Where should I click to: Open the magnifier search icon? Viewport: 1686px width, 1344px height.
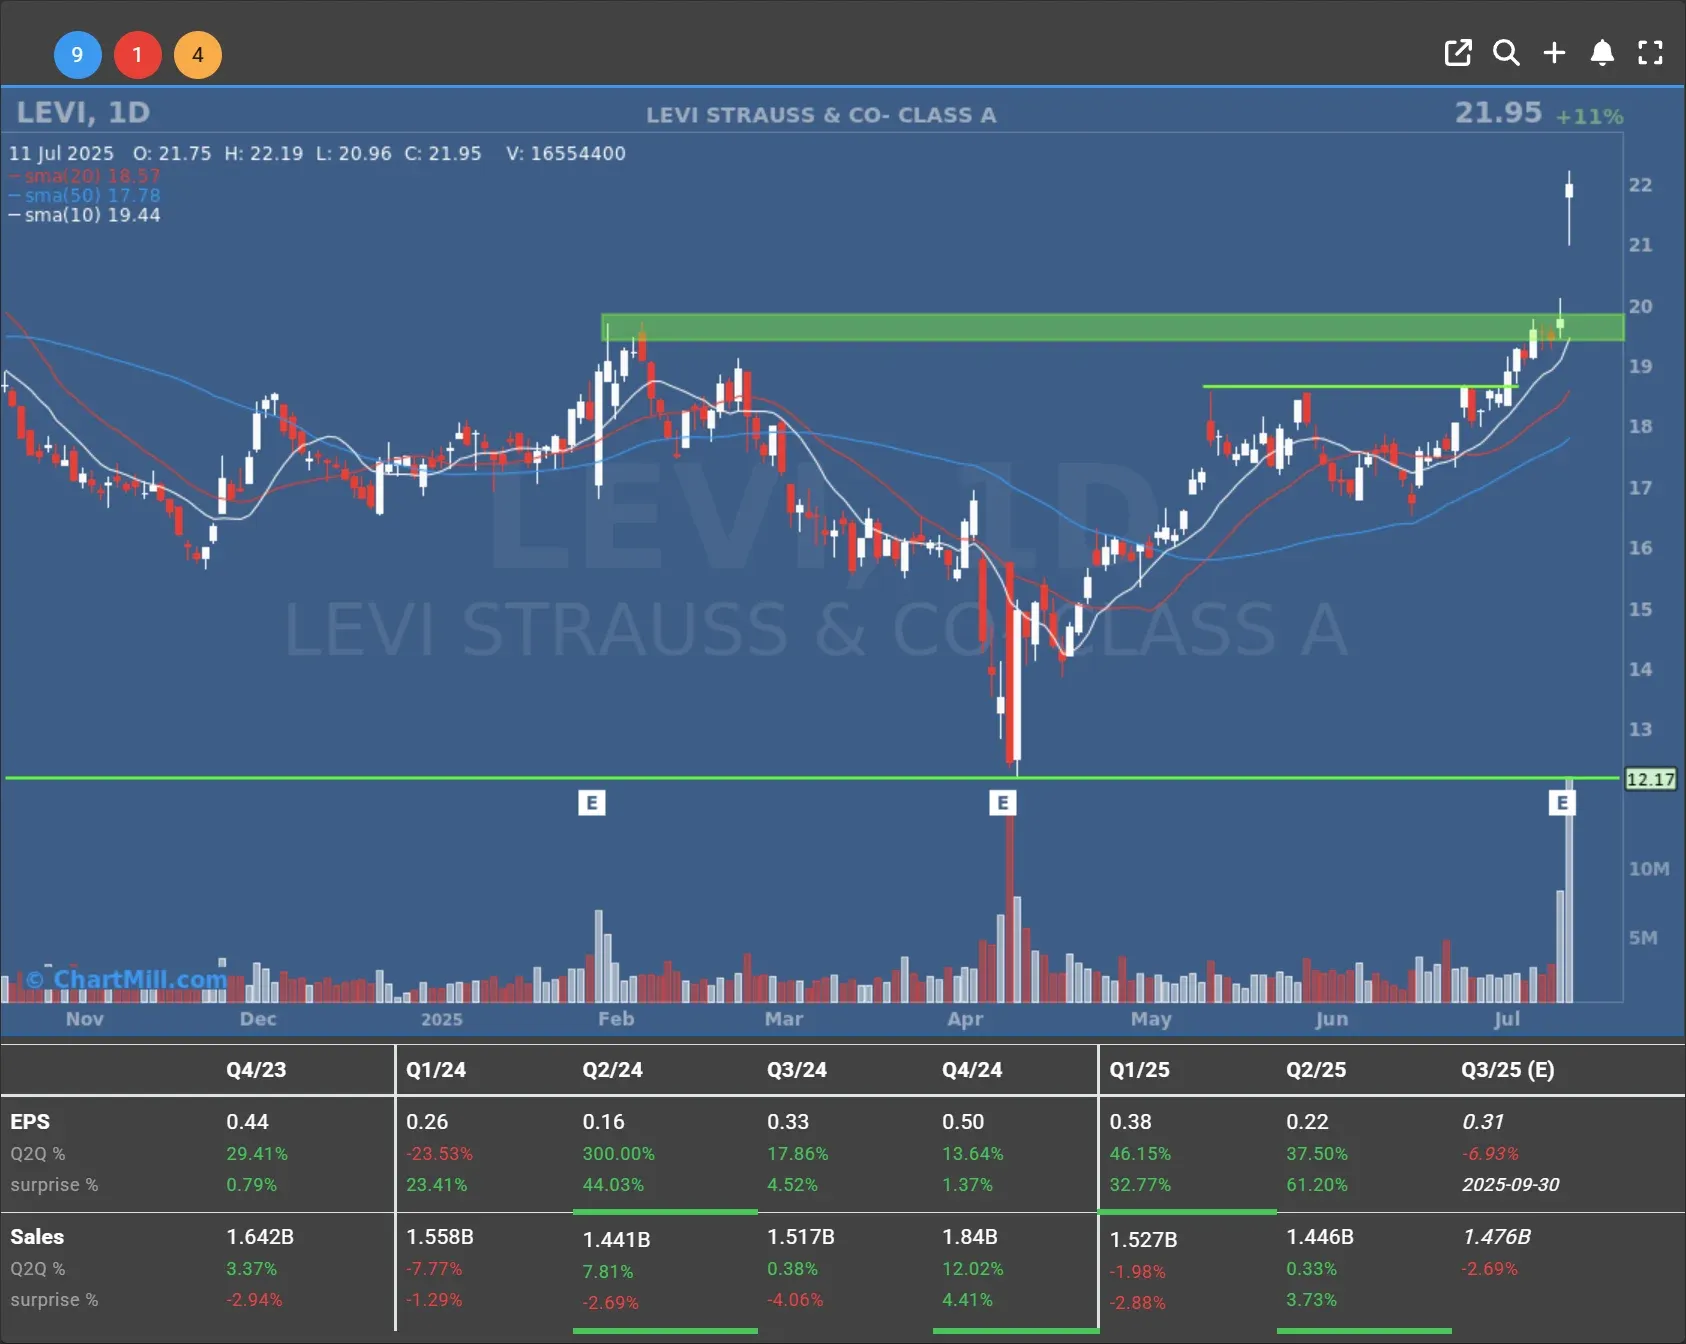[x=1506, y=53]
